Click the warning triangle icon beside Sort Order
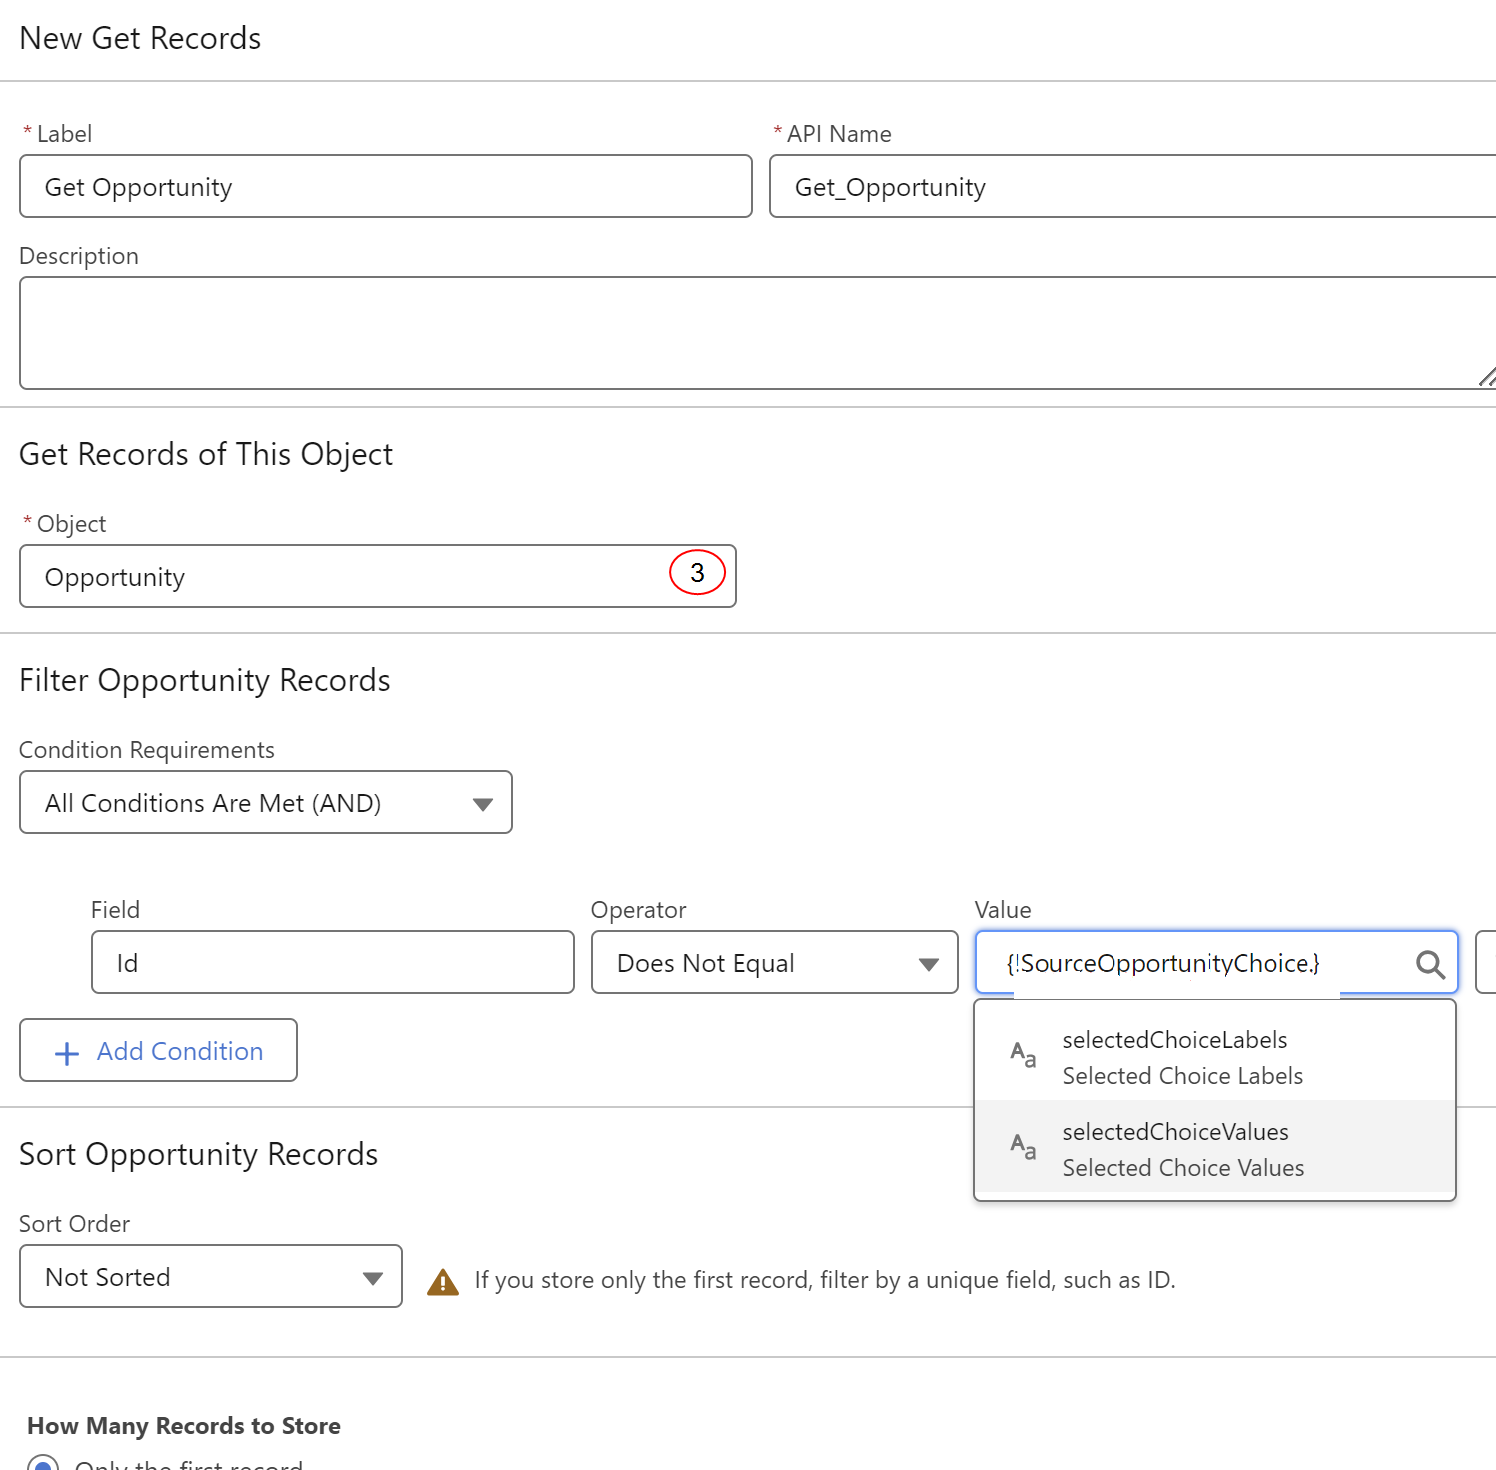Viewport: 1496px width, 1470px height. [x=443, y=1281]
